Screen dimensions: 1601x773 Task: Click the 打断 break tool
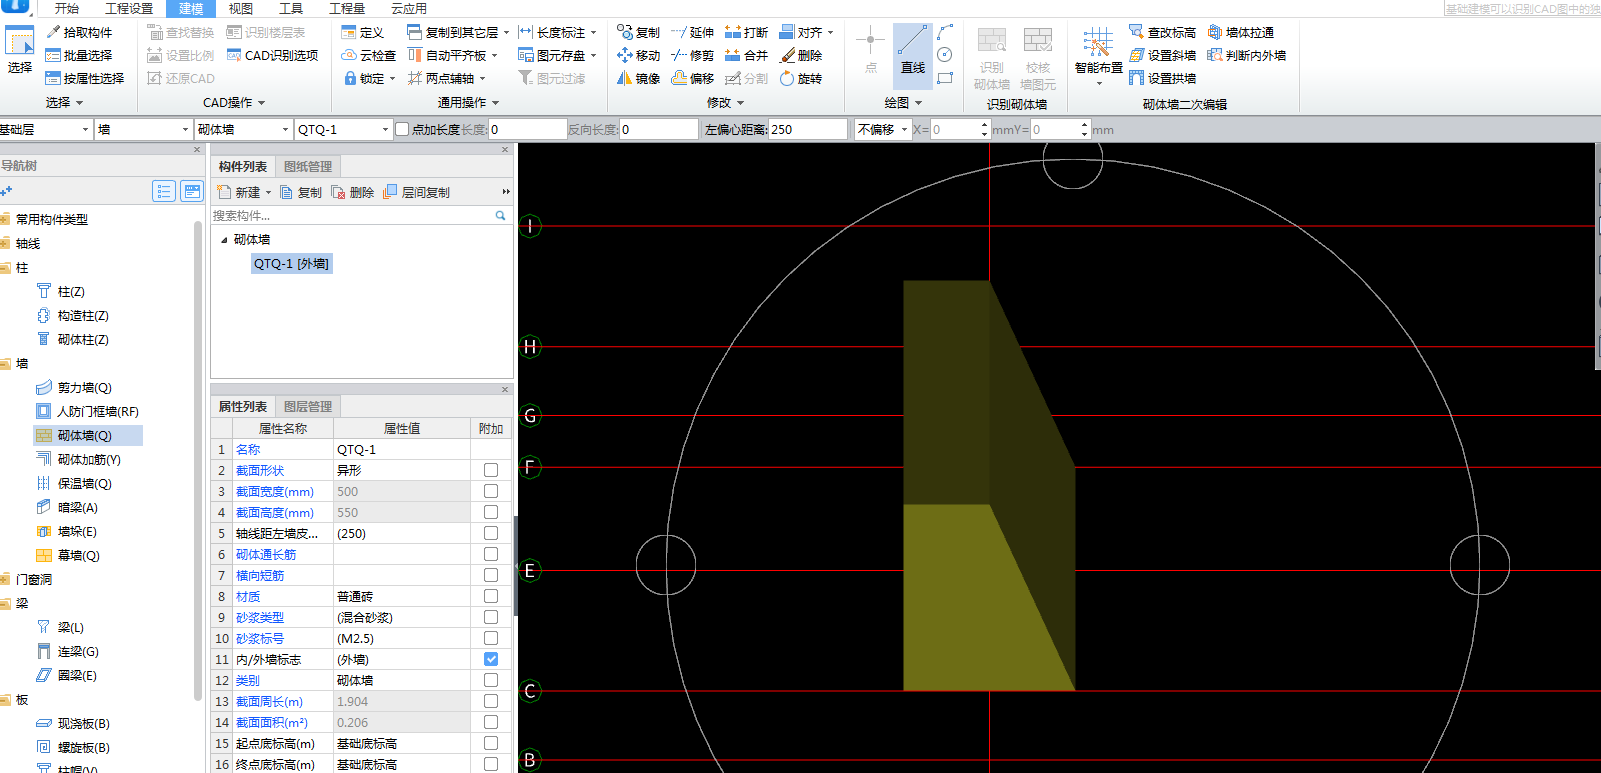click(746, 32)
